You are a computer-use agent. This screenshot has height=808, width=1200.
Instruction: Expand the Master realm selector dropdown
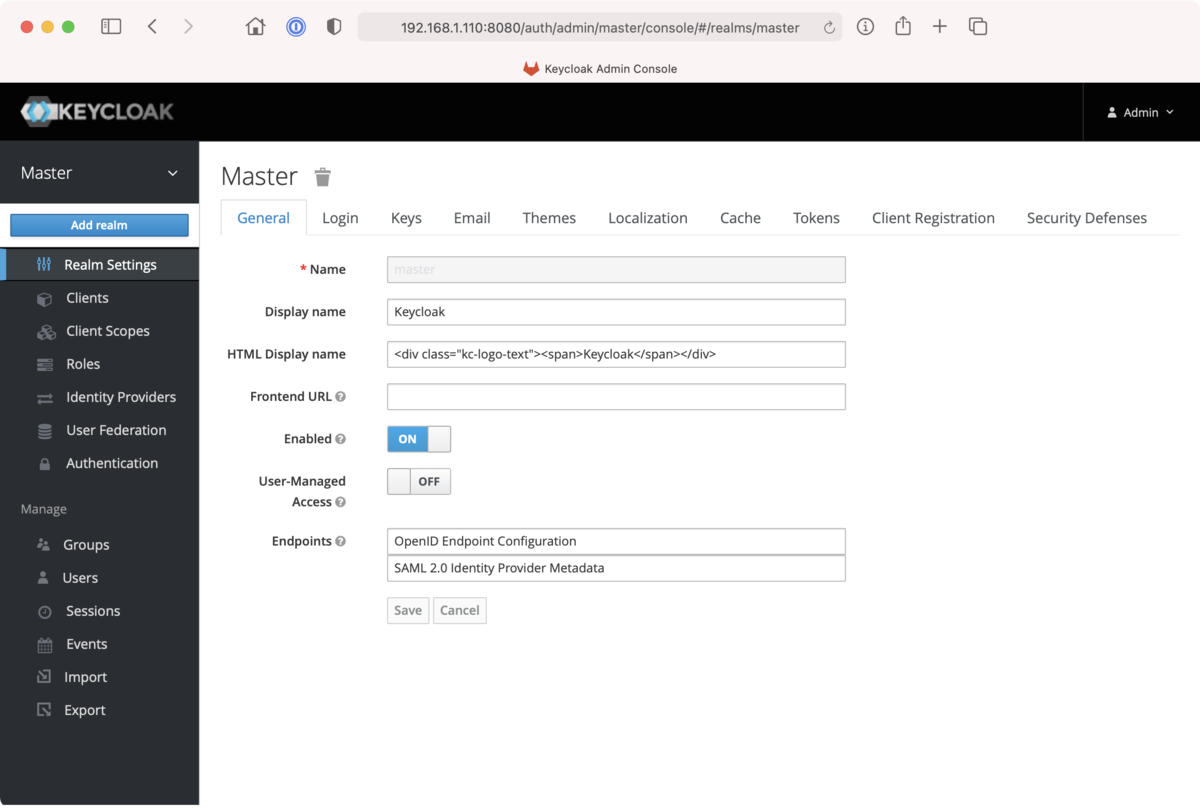99,173
